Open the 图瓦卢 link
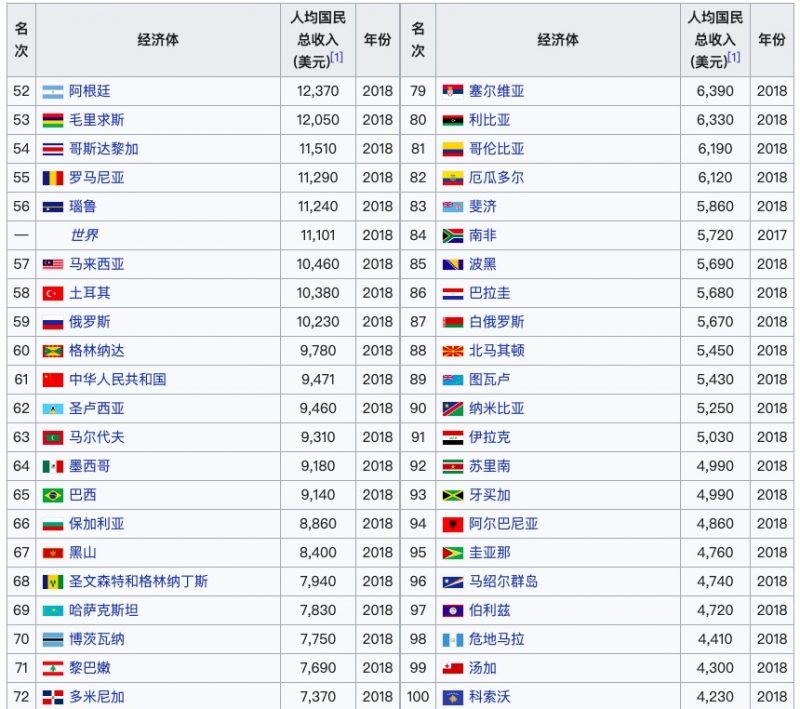800x709 pixels. coord(490,379)
